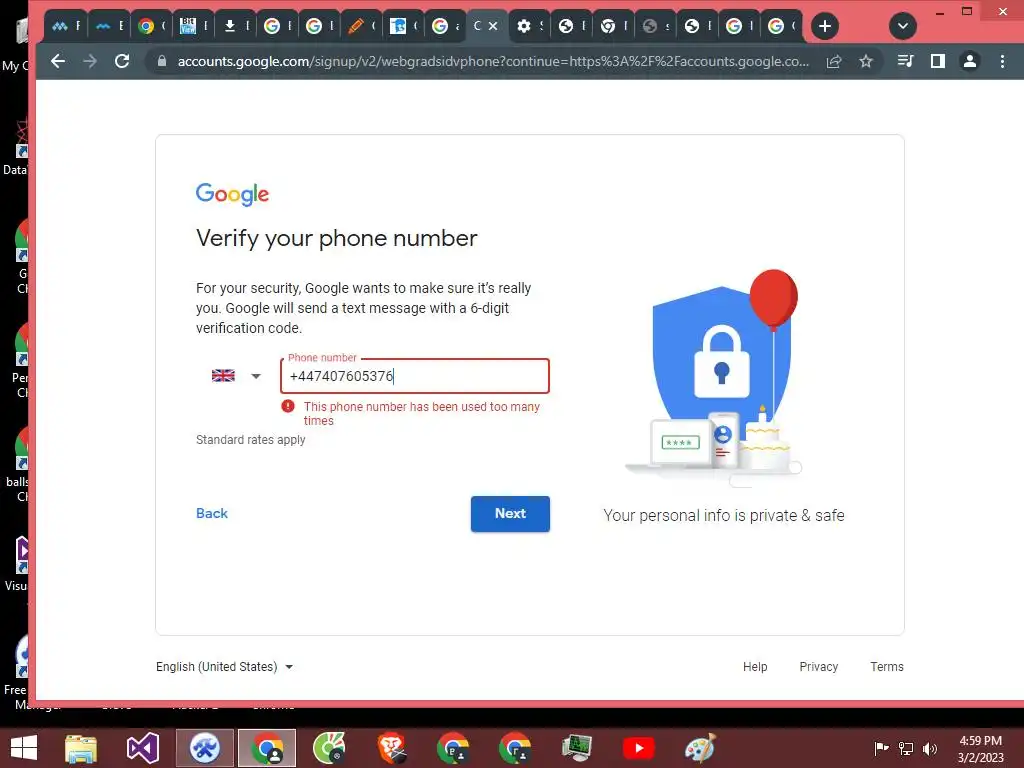The image size is (1024, 768).
Task: Switch to the first browser tab
Action: 66,26
